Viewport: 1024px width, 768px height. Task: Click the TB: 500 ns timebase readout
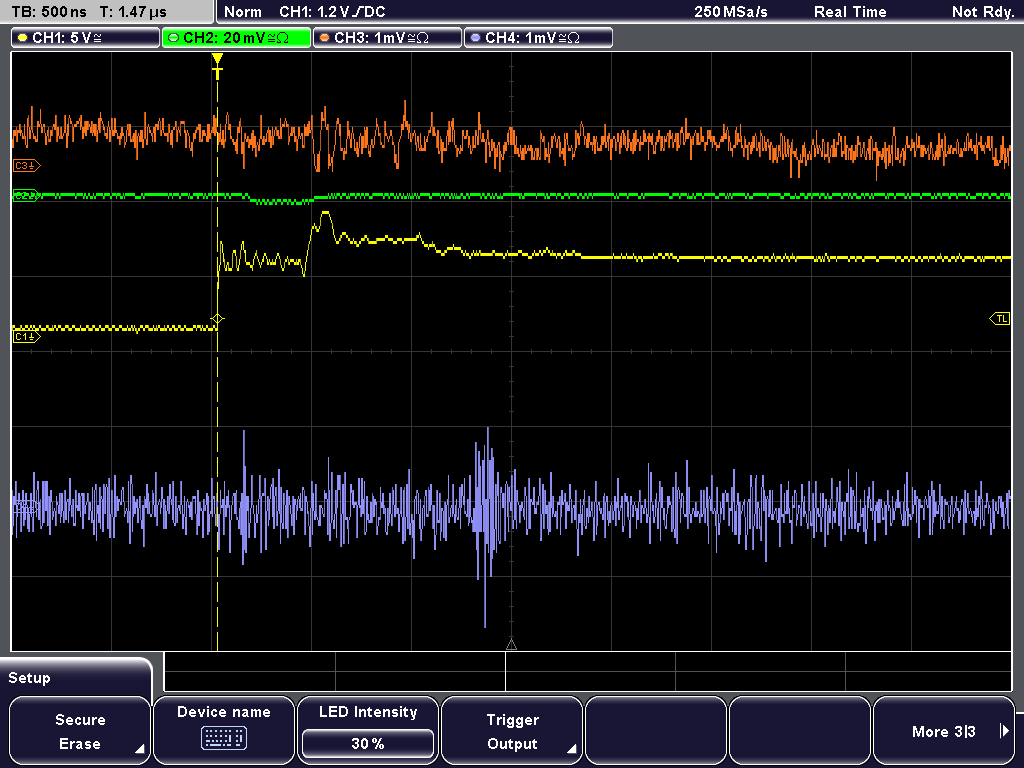(50, 12)
